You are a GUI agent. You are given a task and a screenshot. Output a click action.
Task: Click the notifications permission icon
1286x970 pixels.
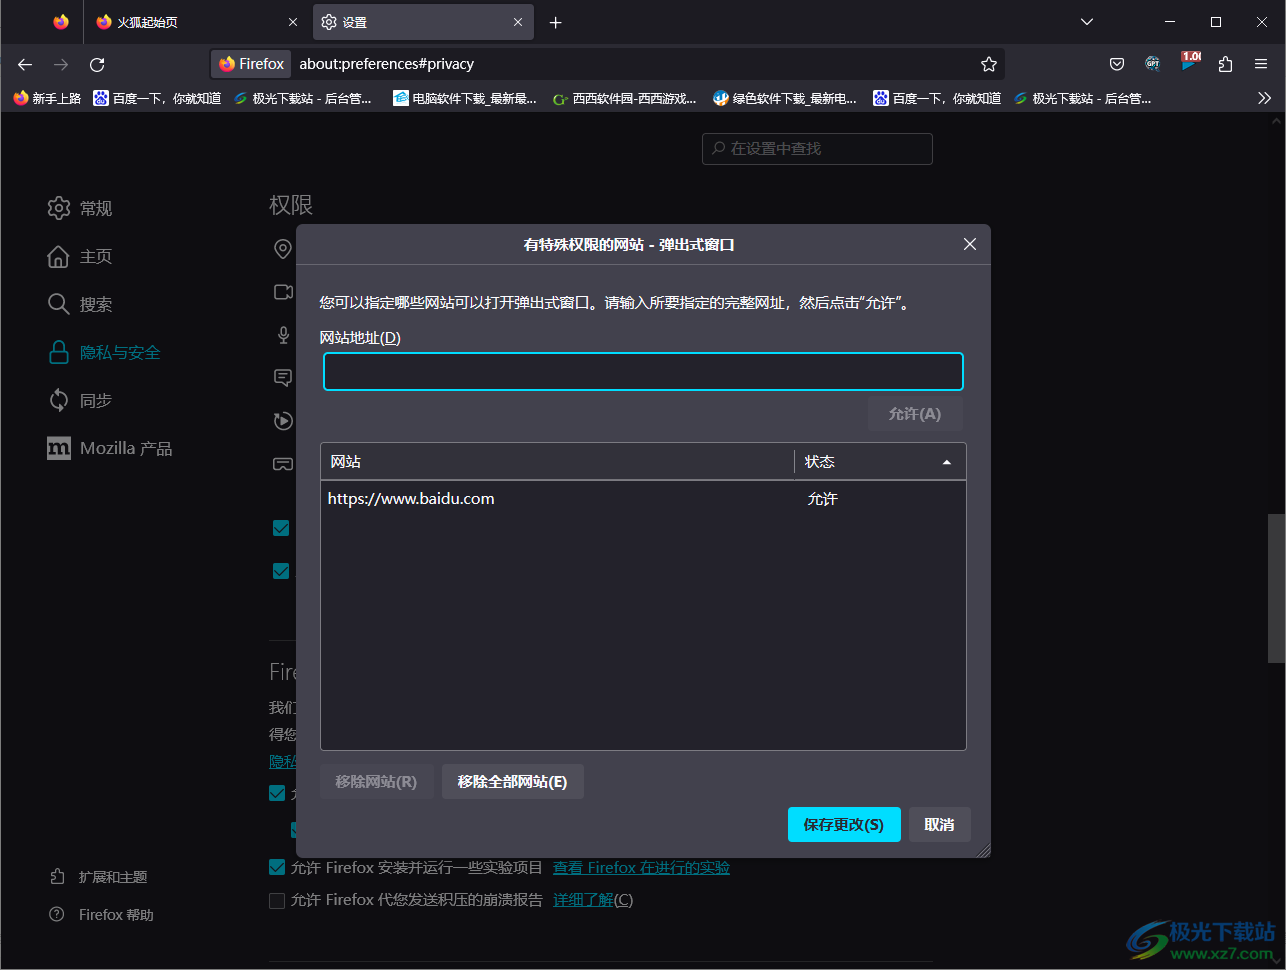point(284,378)
